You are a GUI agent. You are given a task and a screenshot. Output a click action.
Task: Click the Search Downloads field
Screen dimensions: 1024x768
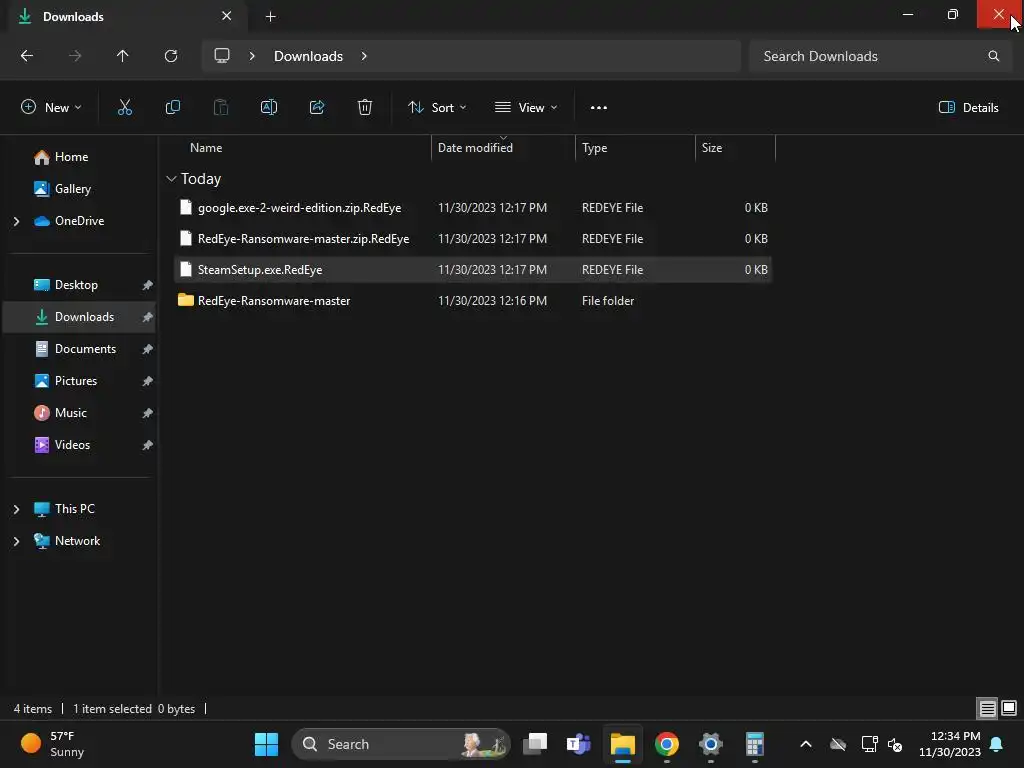click(x=881, y=56)
